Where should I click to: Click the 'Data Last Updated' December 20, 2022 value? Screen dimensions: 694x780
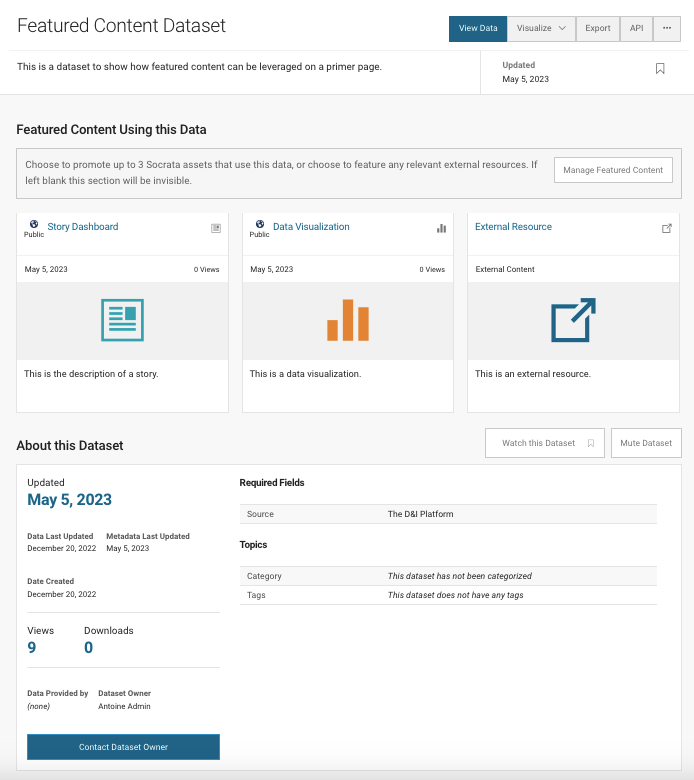[62, 548]
